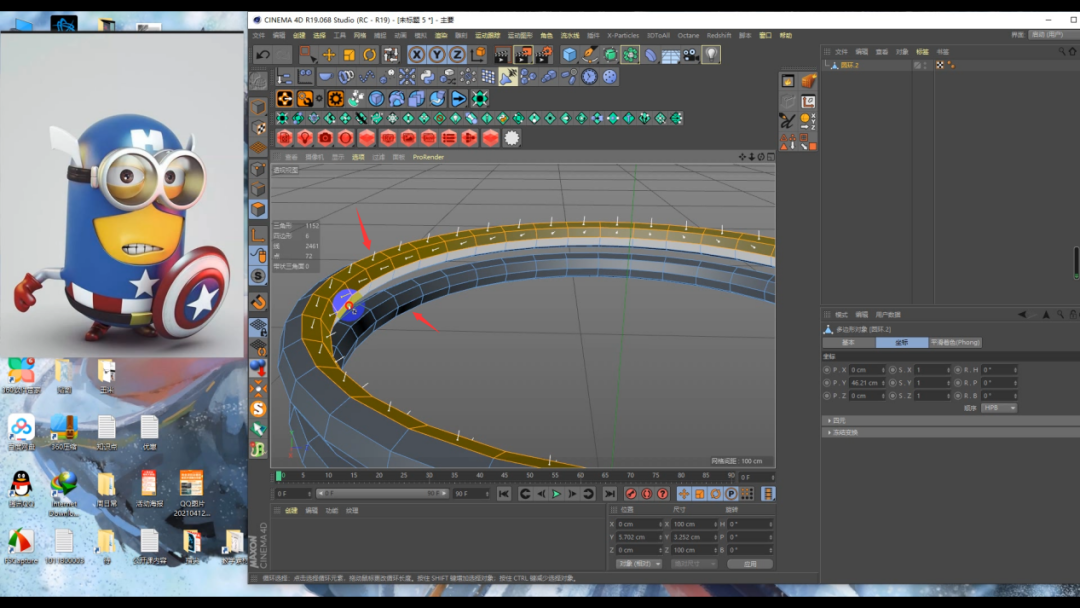Toggle S.X keyframe circle
The width and height of the screenshot is (1080, 608).
(893, 370)
